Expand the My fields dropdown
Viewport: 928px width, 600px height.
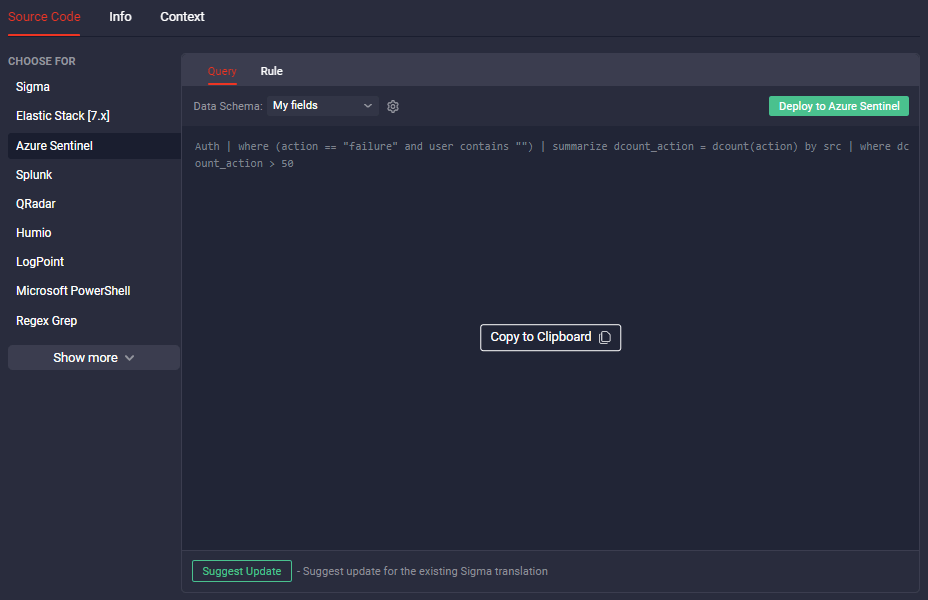tap(323, 106)
